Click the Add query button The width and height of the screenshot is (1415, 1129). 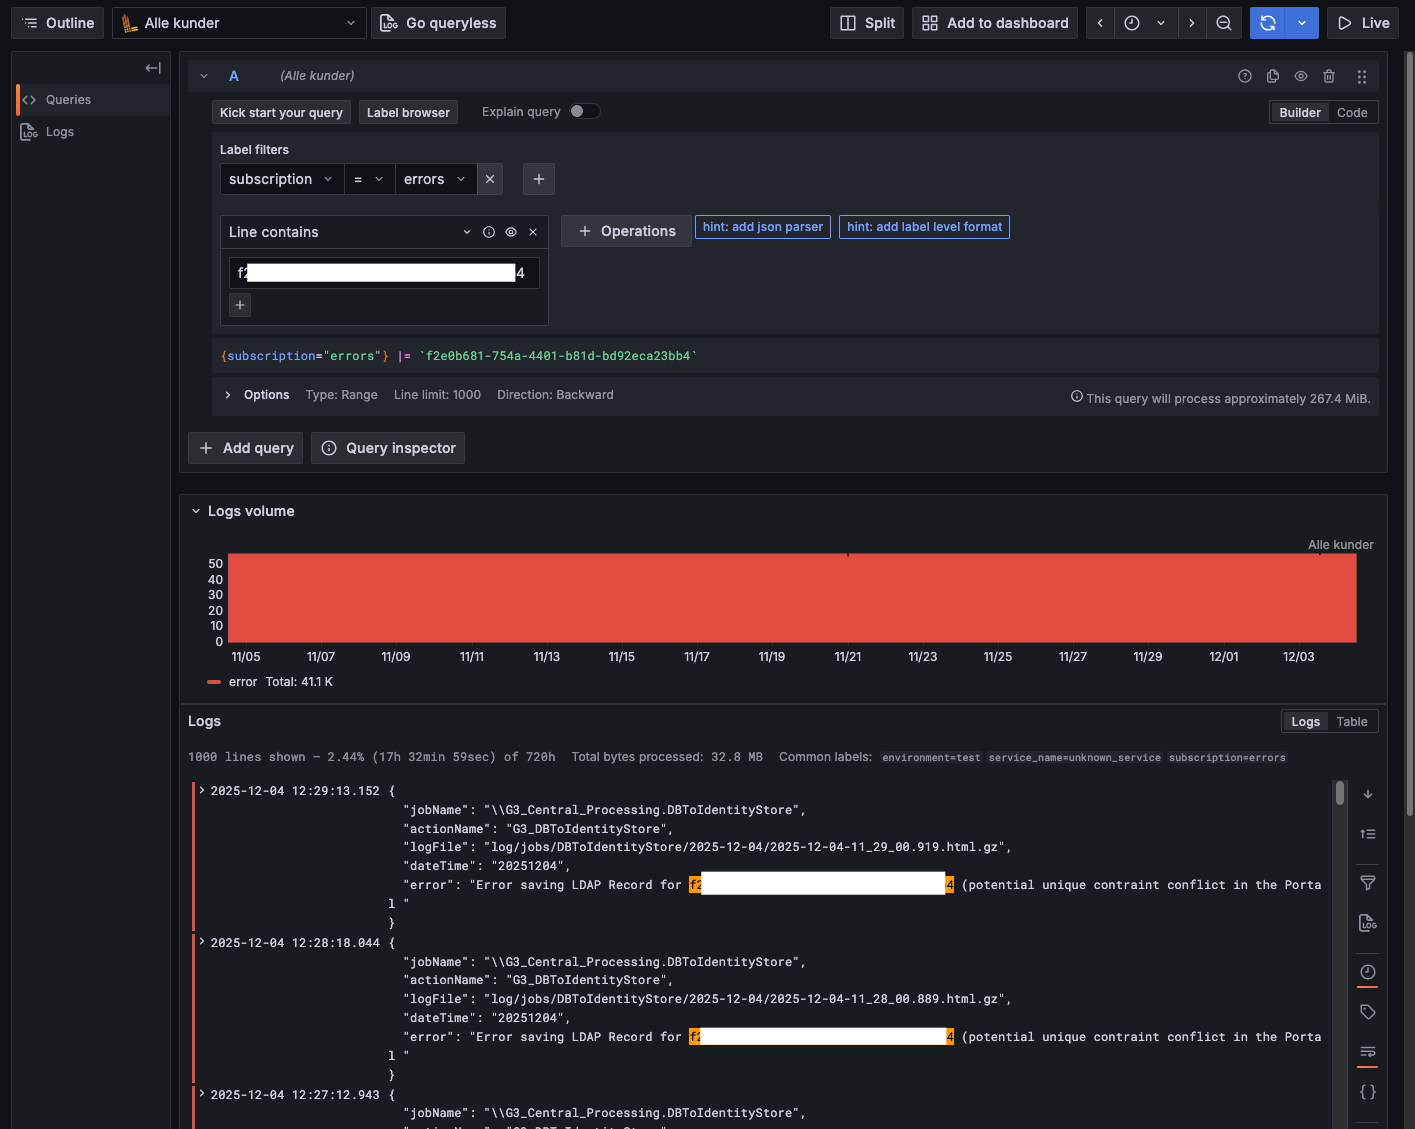tap(246, 448)
